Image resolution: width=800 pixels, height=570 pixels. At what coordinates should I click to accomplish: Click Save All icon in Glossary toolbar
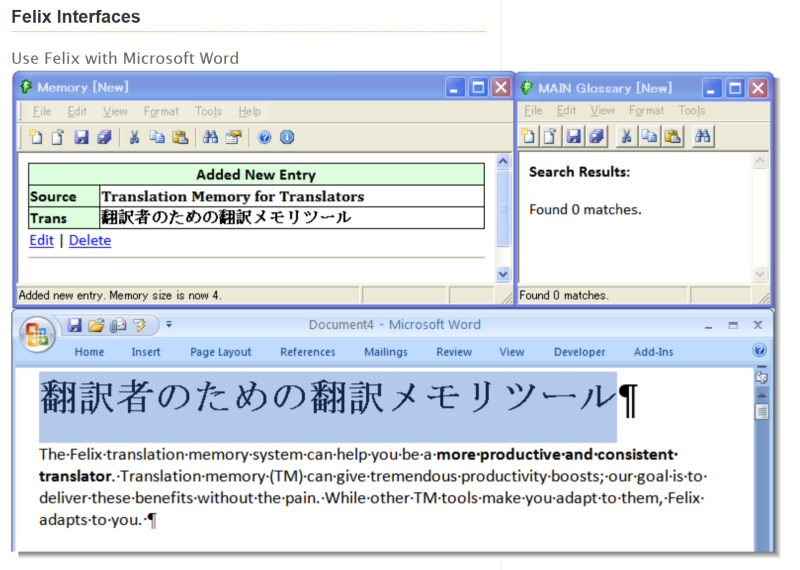(596, 136)
